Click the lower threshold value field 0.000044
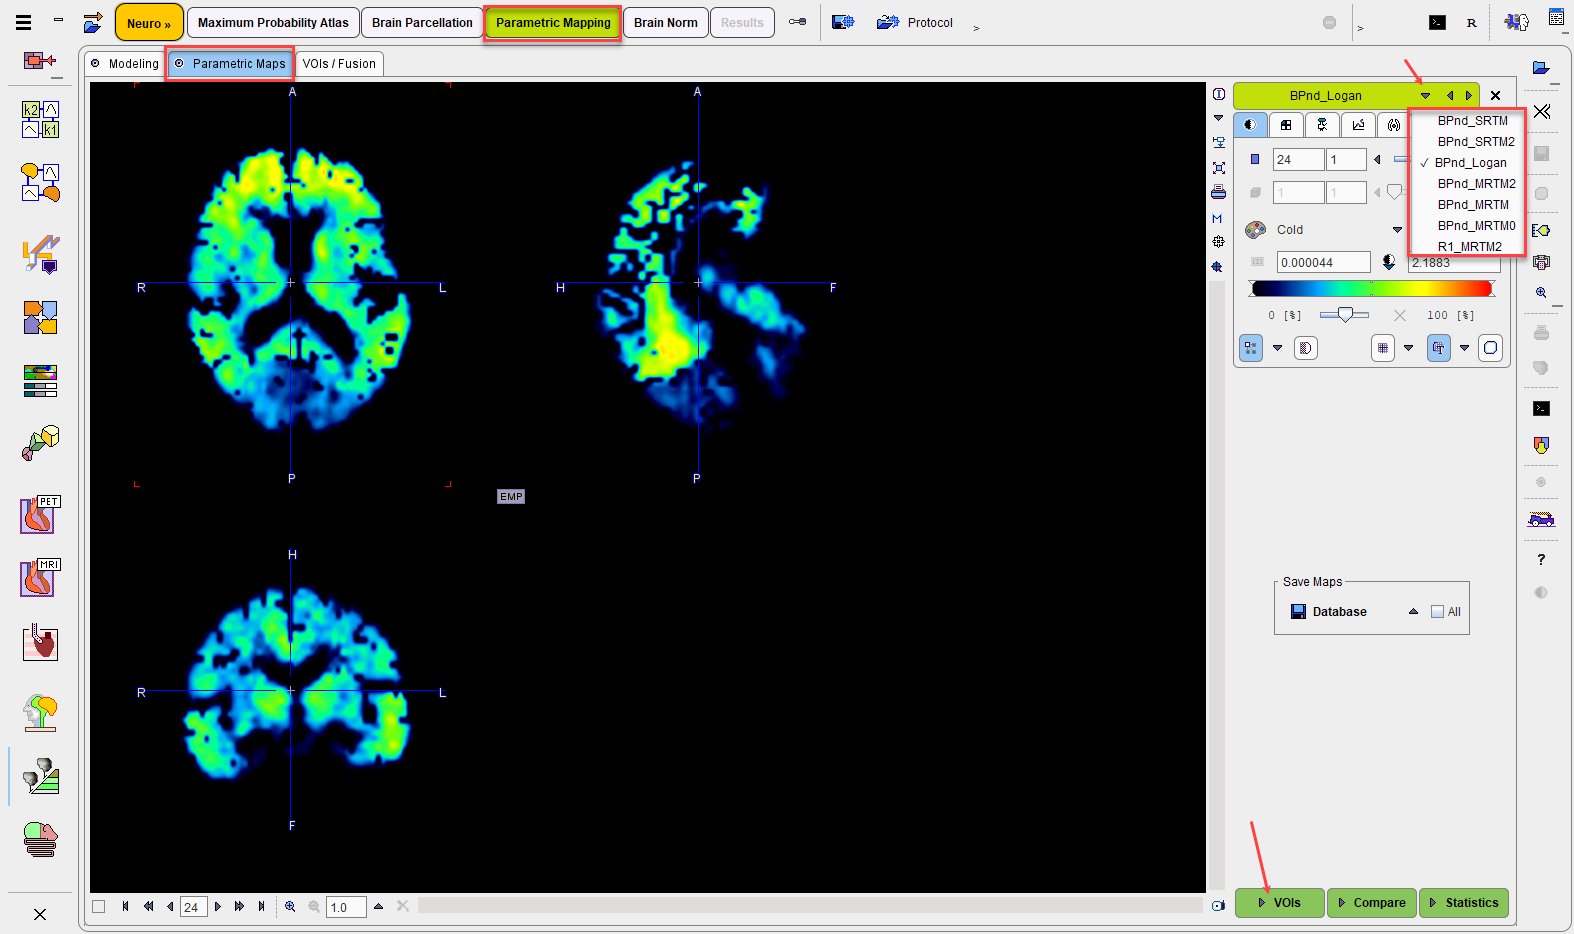The height and width of the screenshot is (934, 1574). pos(1324,262)
